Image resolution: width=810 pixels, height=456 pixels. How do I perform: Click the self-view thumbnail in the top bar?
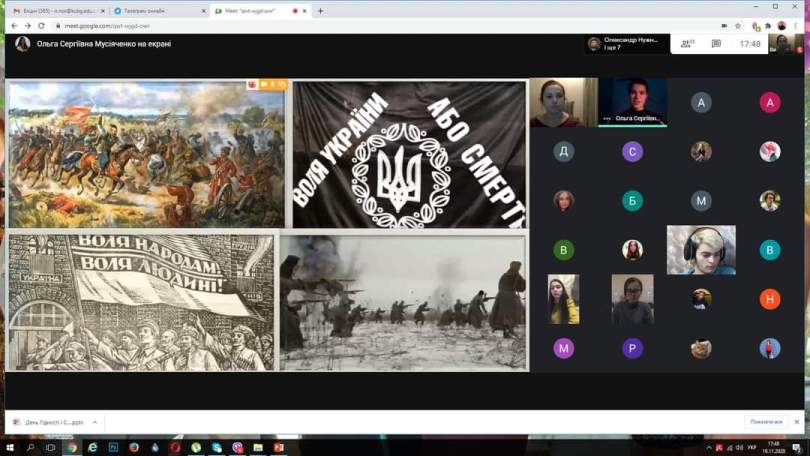[786, 44]
